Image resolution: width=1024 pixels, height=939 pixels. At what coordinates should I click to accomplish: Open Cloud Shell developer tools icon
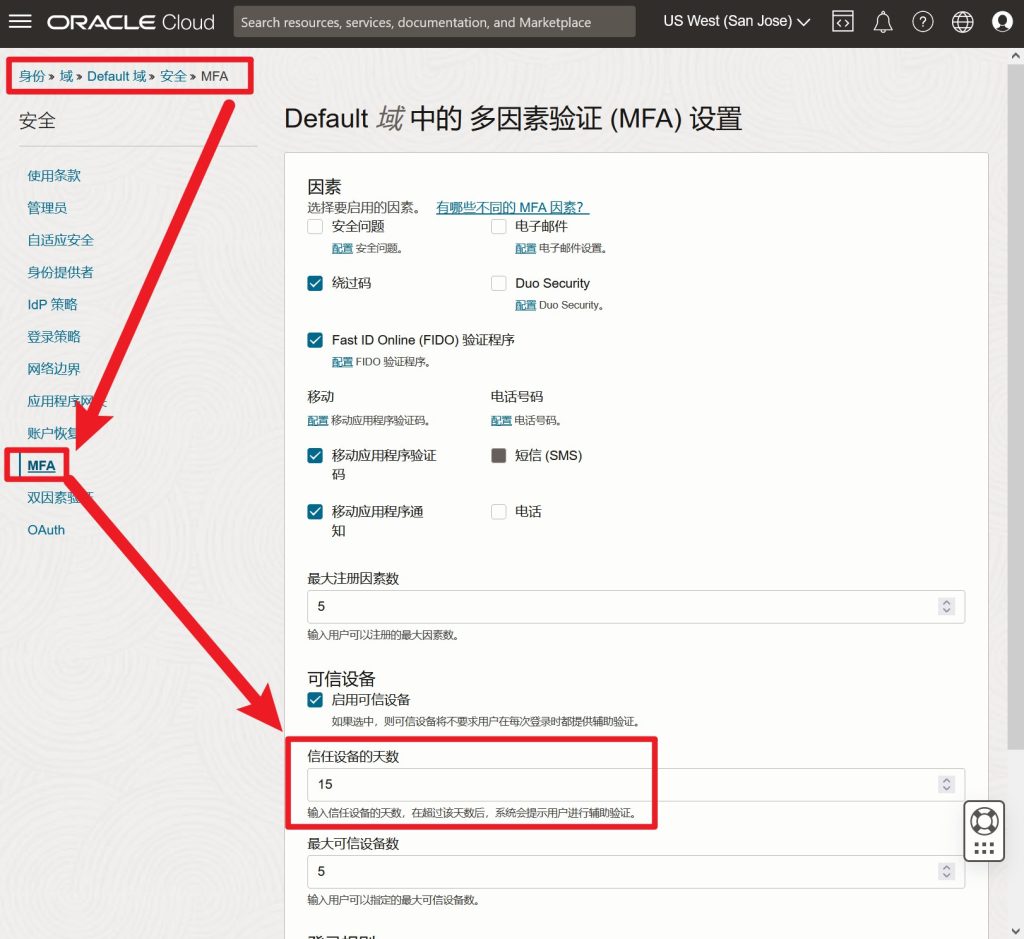pyautogui.click(x=843, y=21)
